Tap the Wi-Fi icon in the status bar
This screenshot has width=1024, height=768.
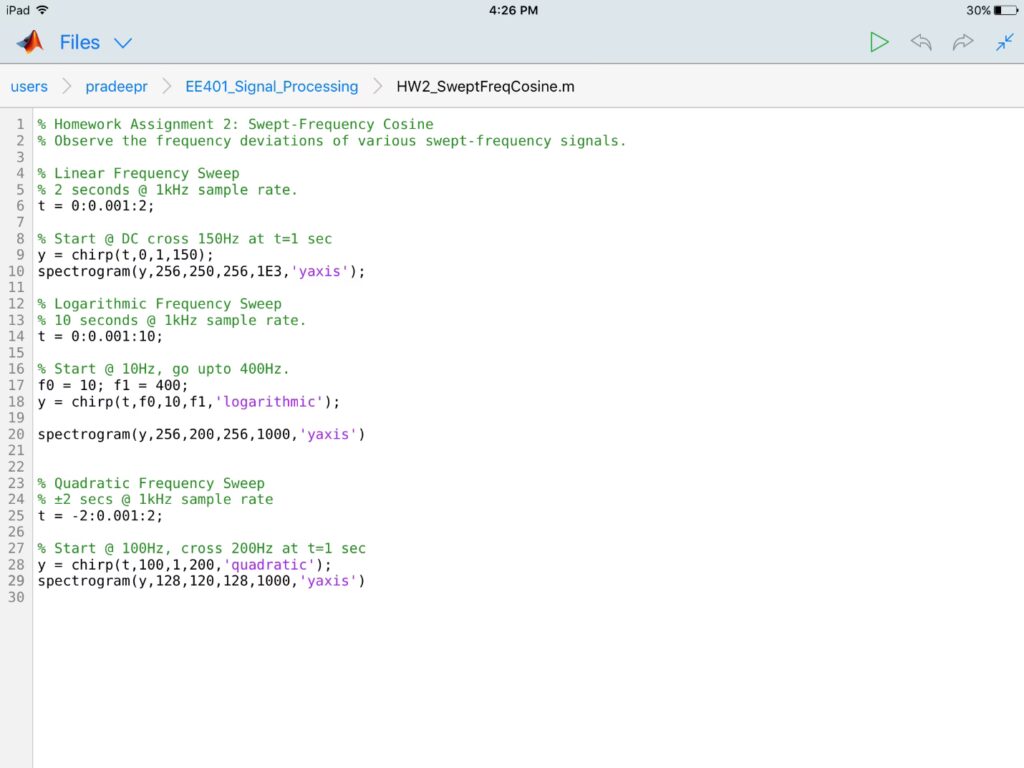coord(42,10)
